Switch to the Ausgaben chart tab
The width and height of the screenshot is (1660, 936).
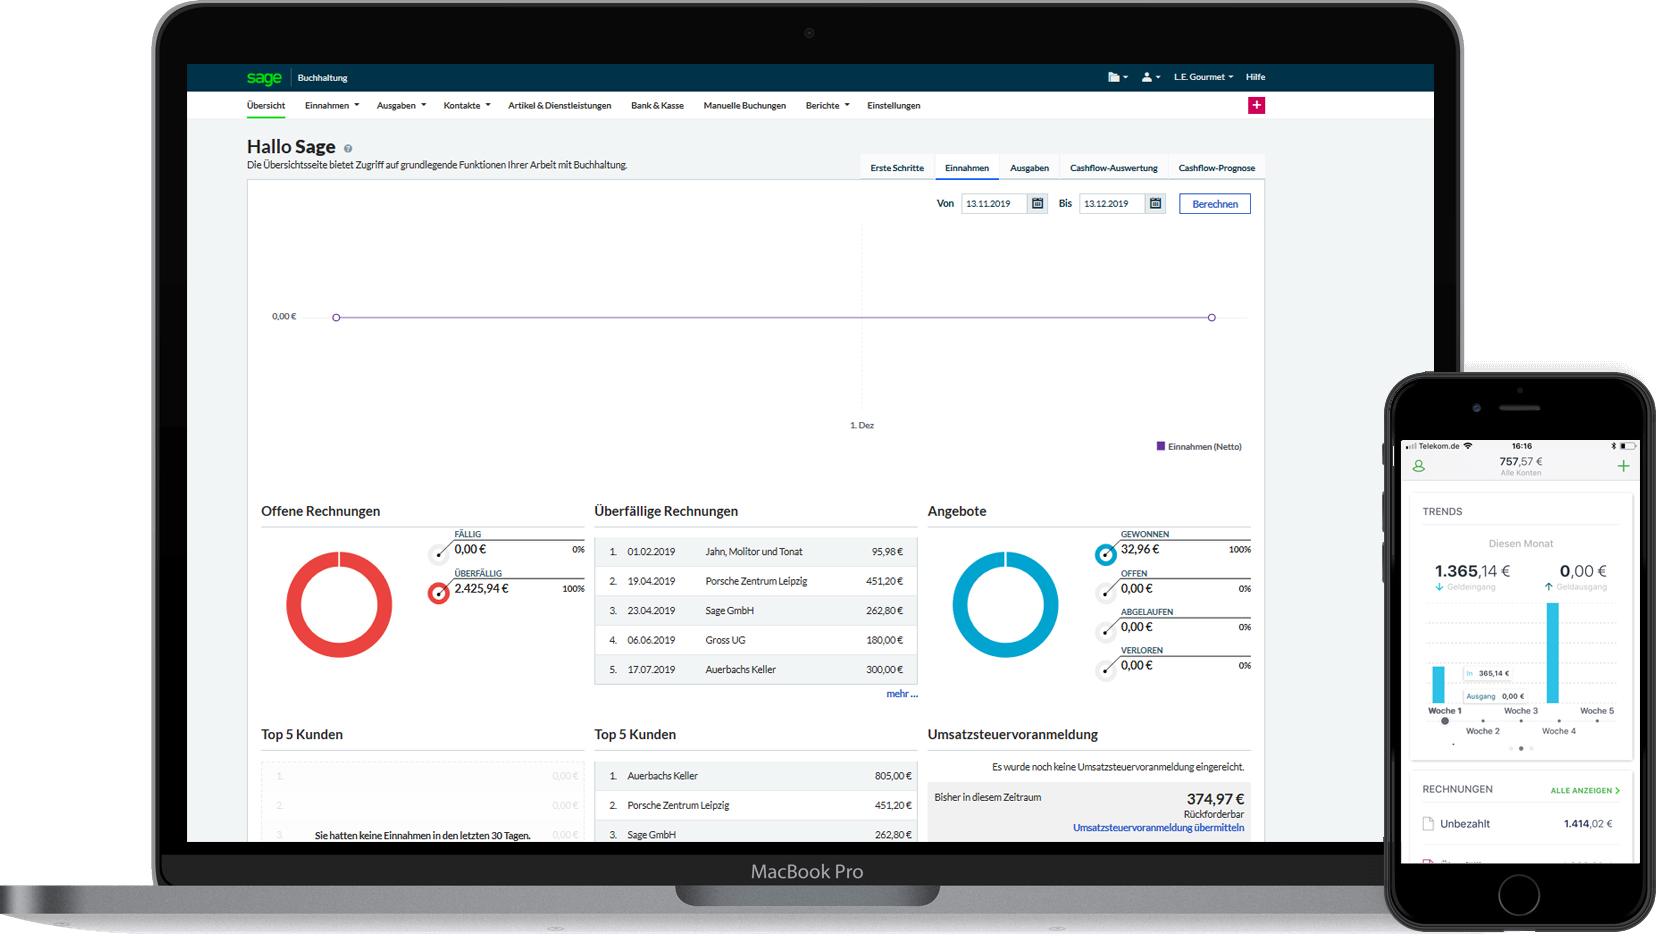pyautogui.click(x=1029, y=168)
